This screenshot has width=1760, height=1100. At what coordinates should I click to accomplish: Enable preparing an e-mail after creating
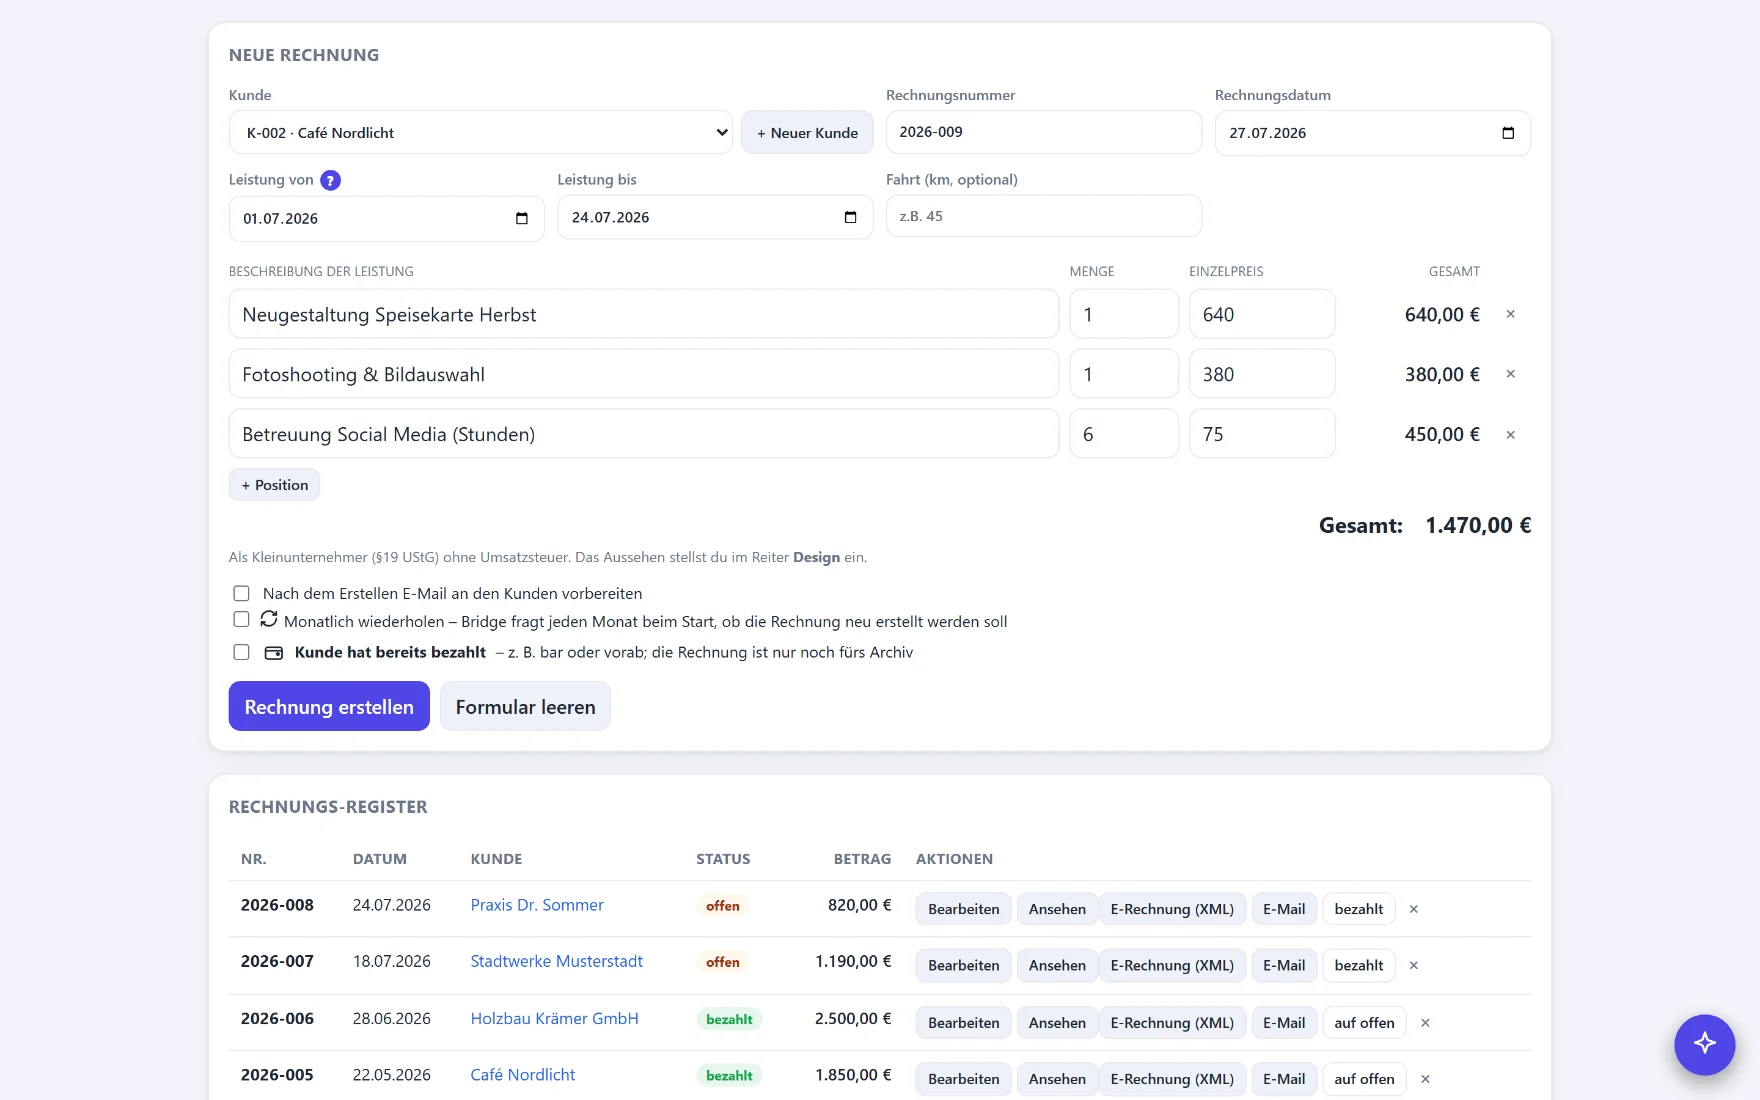(241, 594)
